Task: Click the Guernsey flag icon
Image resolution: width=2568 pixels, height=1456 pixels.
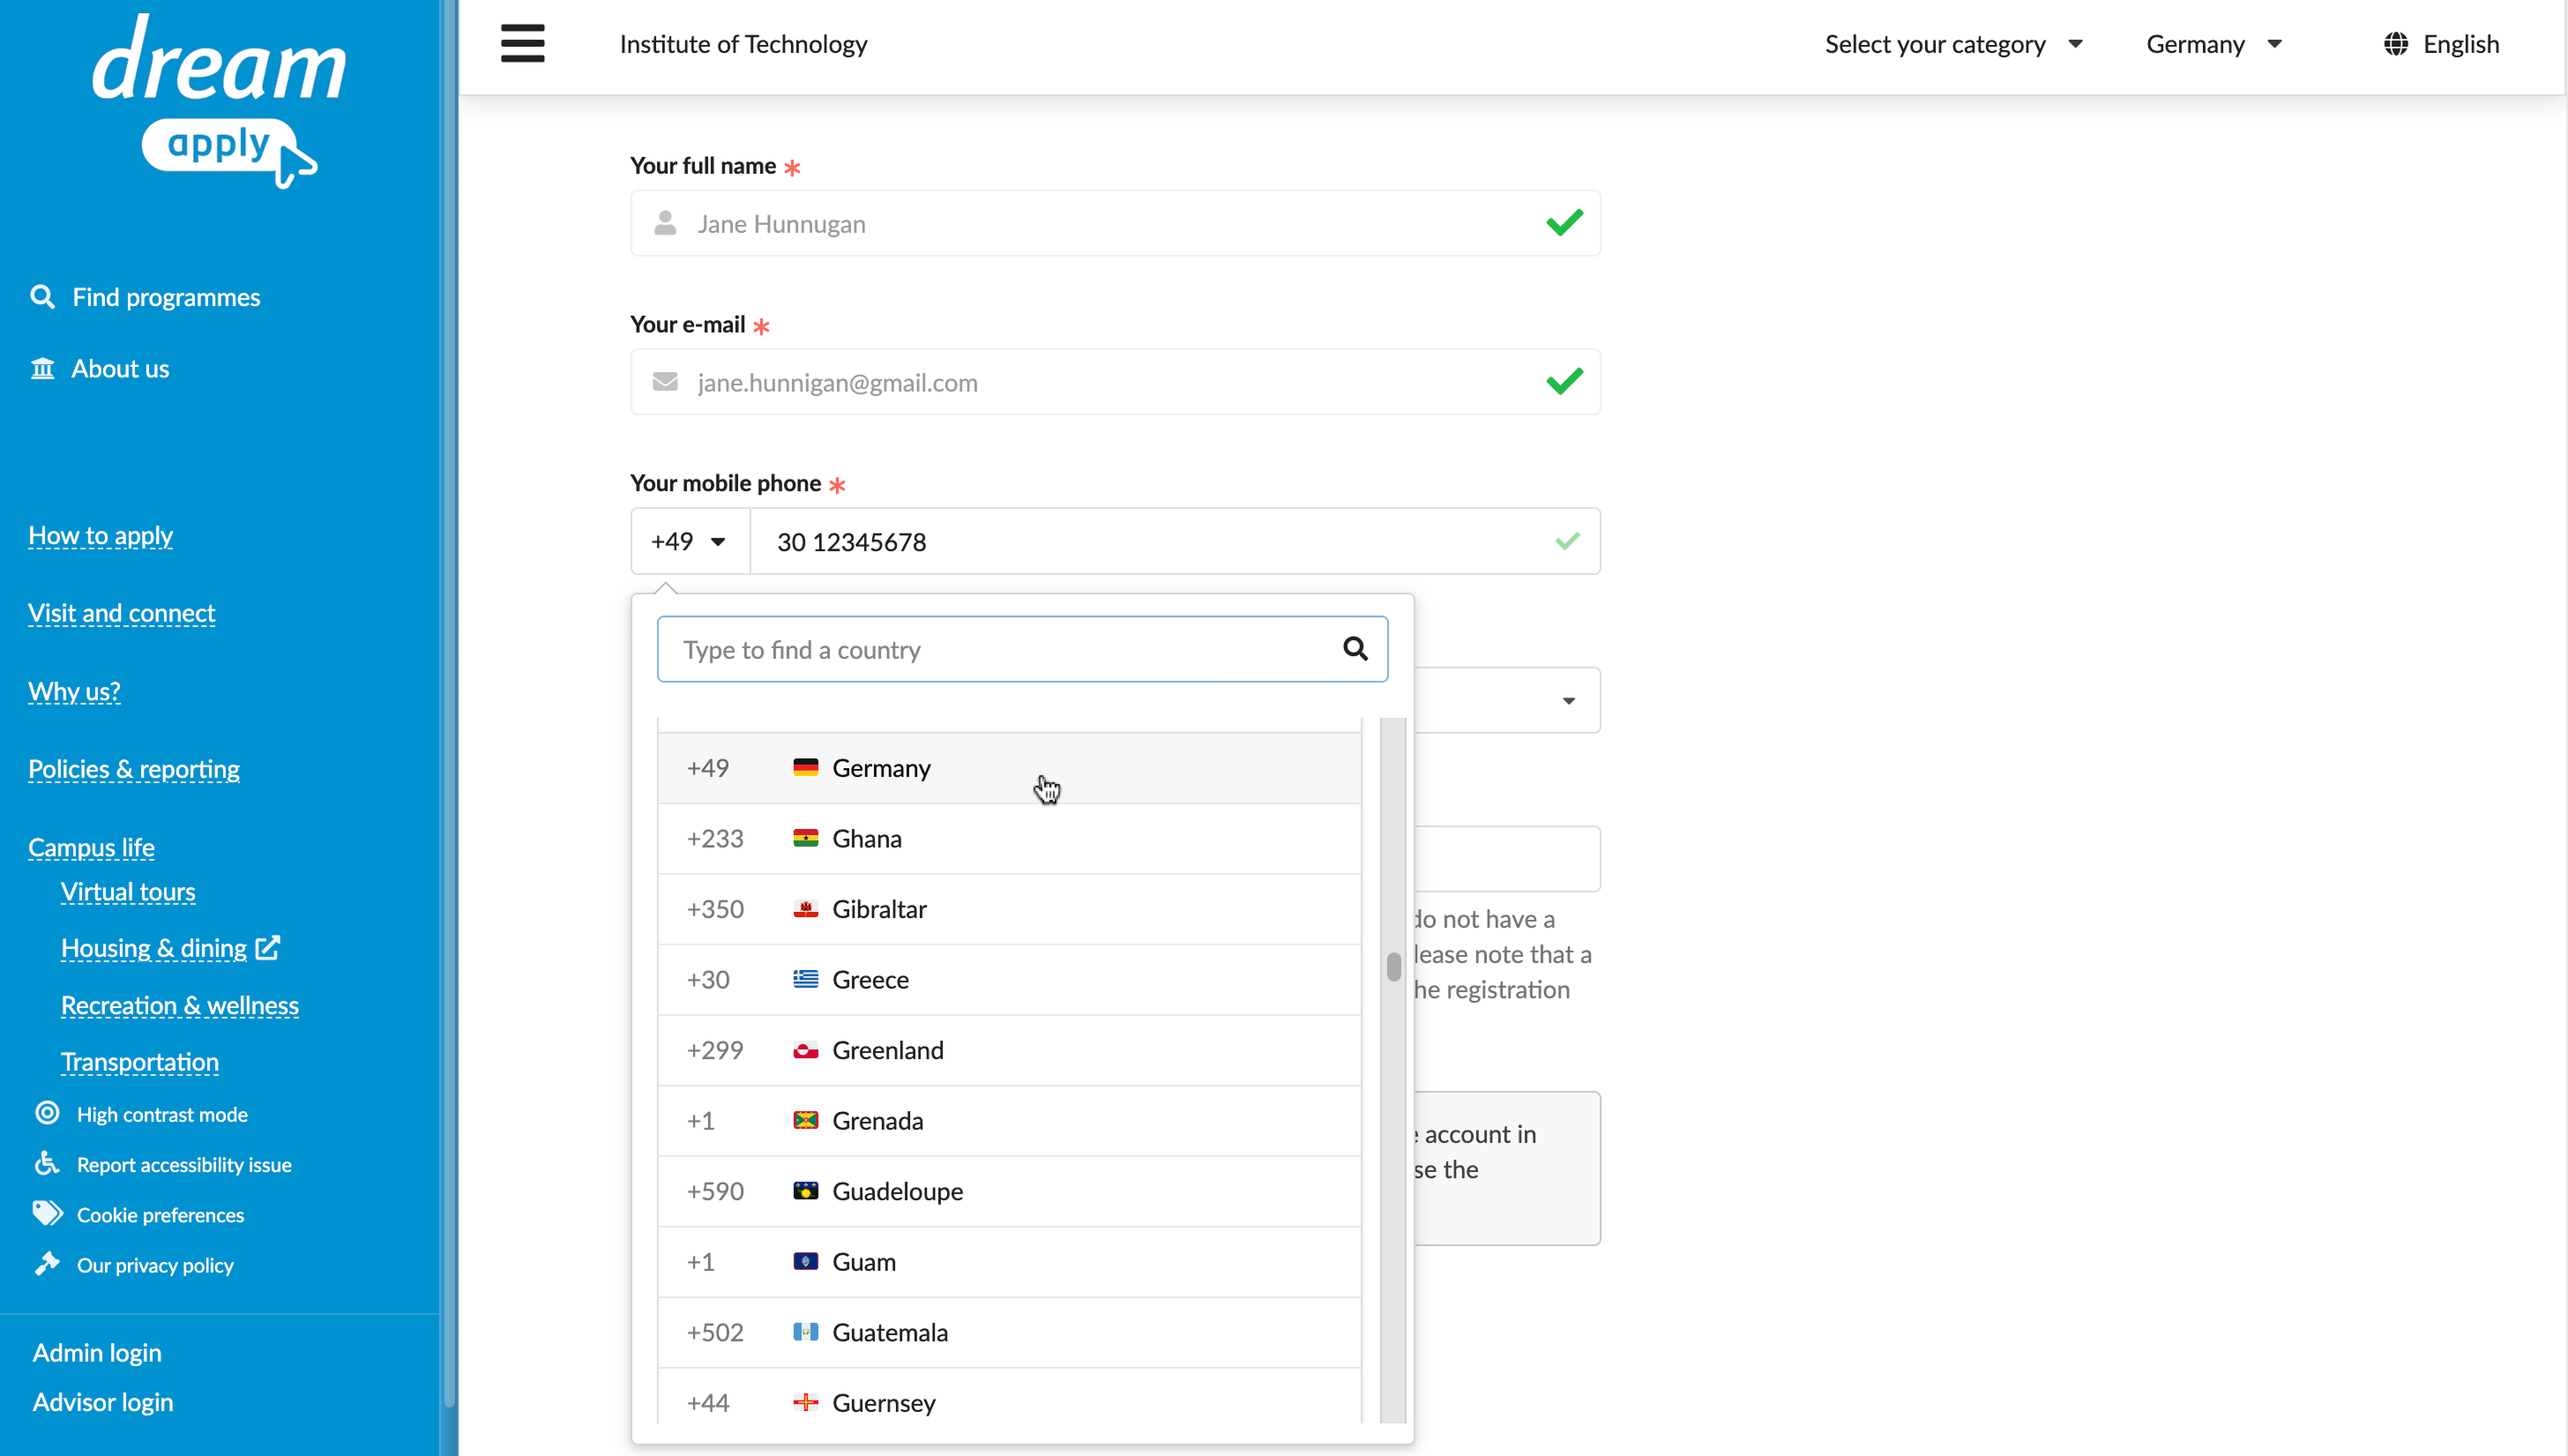Action: (x=805, y=1402)
